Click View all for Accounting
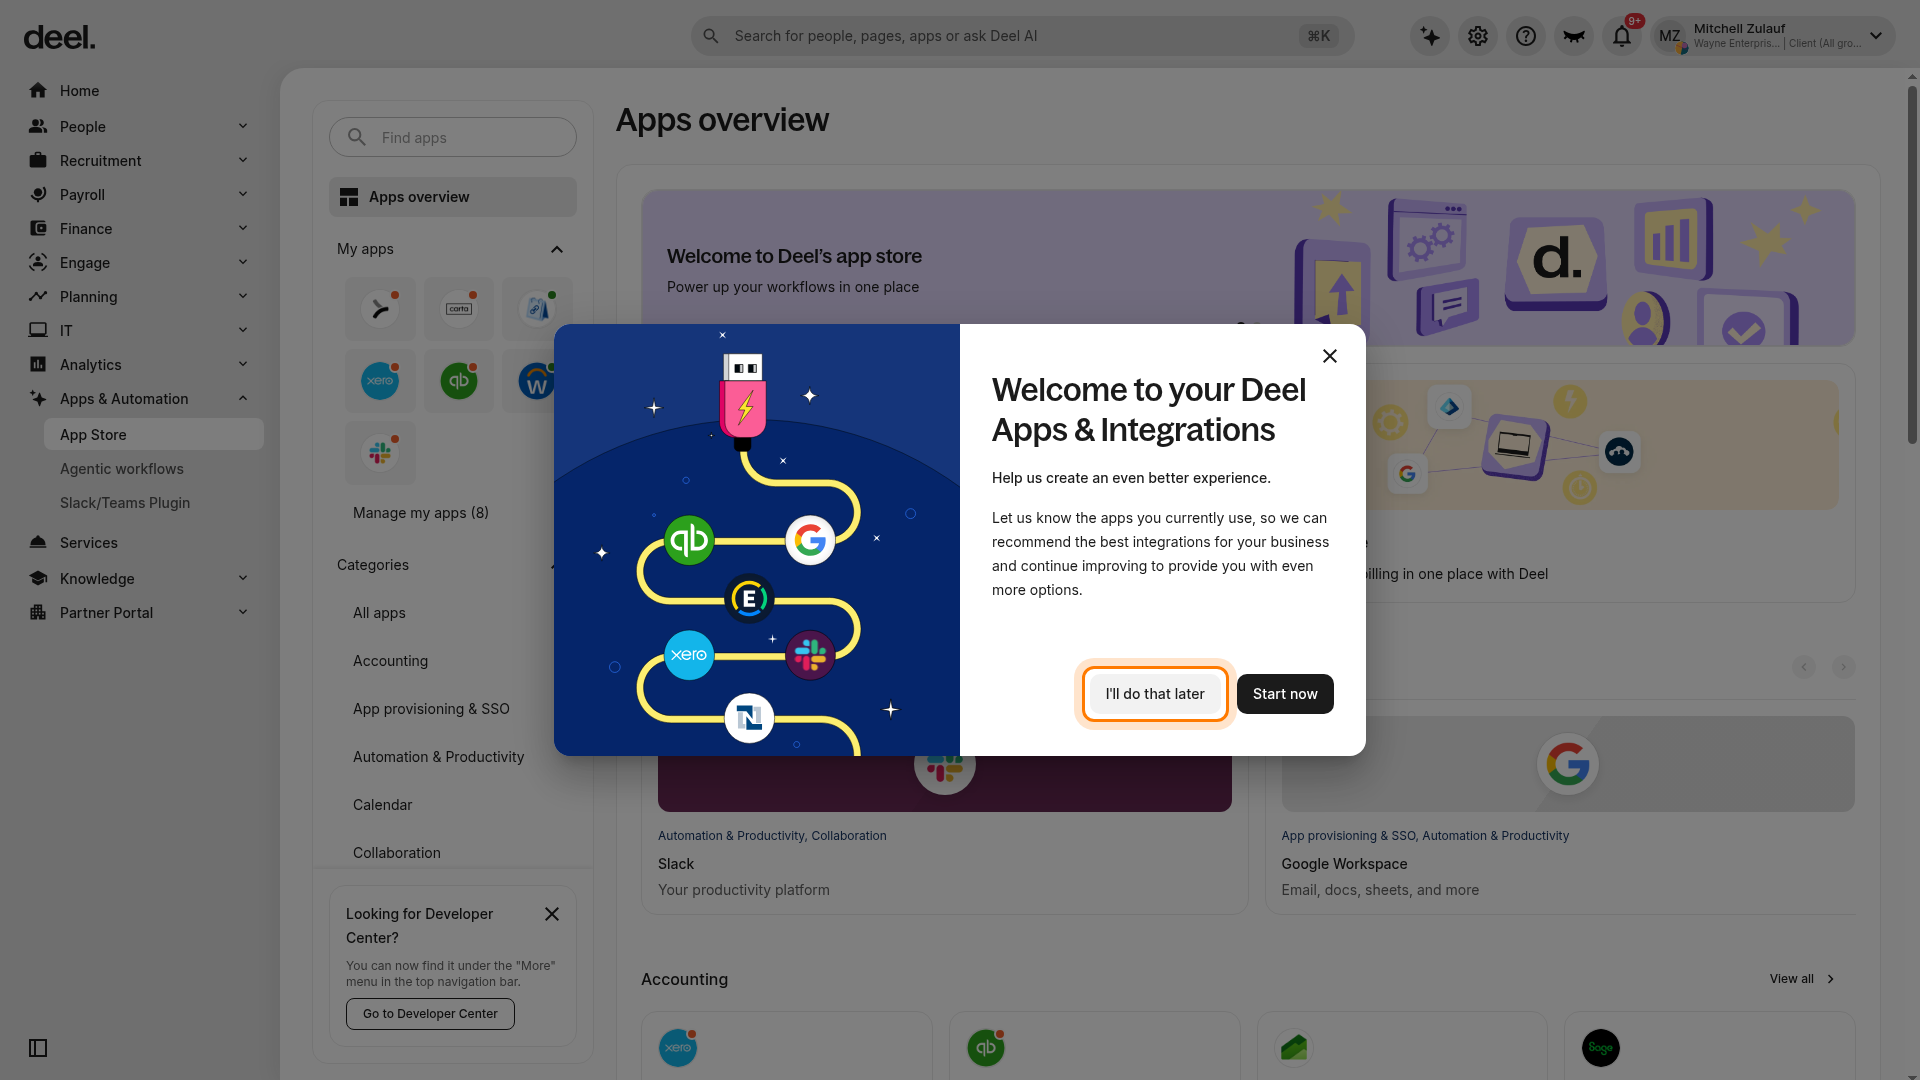Screen dimensions: 1920x1080 1802,979
